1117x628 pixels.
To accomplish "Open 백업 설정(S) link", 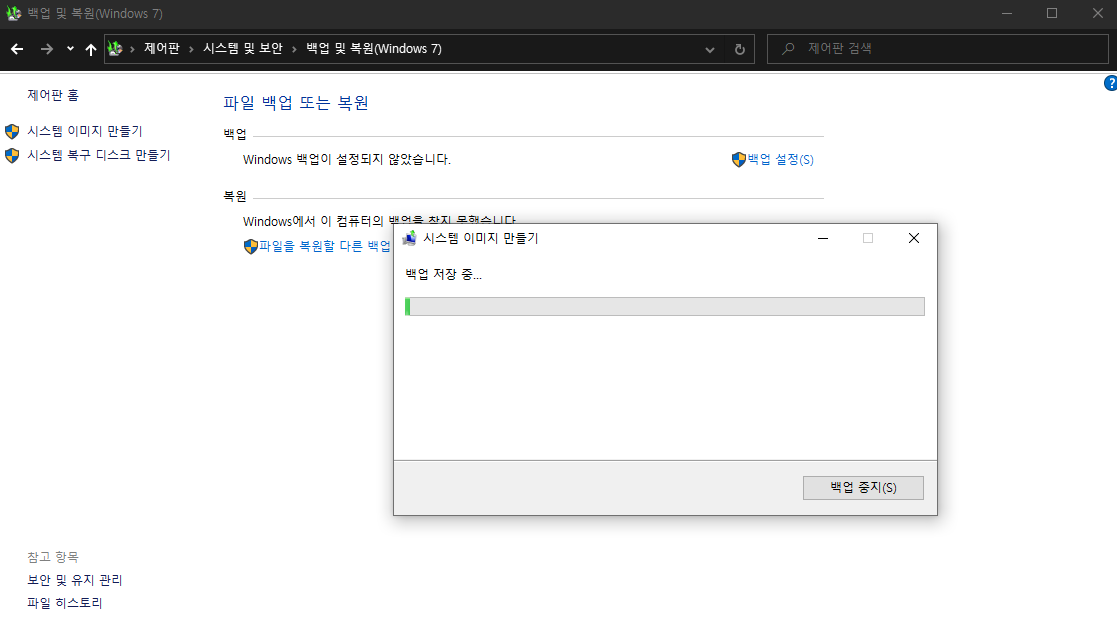I will [x=781, y=159].
